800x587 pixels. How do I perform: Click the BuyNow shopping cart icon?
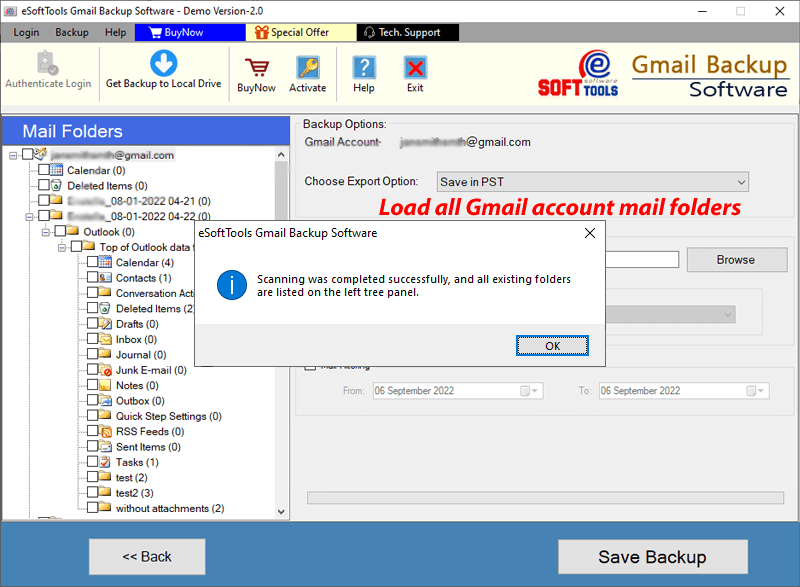coord(256,66)
